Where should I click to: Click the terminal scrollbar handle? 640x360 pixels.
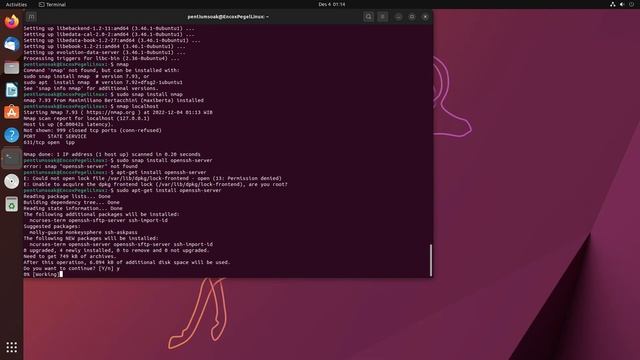(x=431, y=260)
